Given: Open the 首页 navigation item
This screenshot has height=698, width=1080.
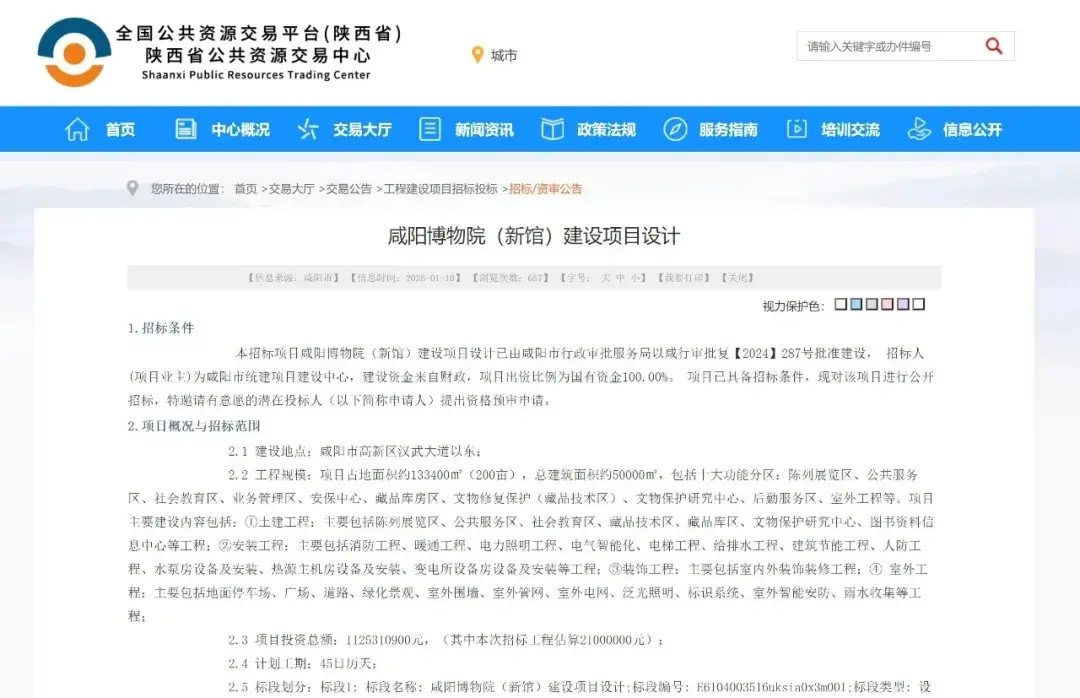Looking at the screenshot, I should (121, 130).
